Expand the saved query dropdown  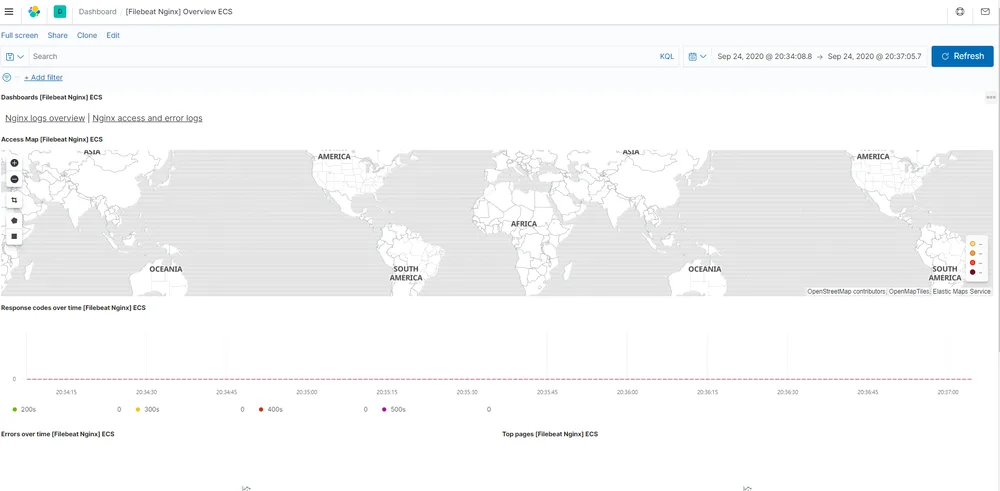point(15,56)
